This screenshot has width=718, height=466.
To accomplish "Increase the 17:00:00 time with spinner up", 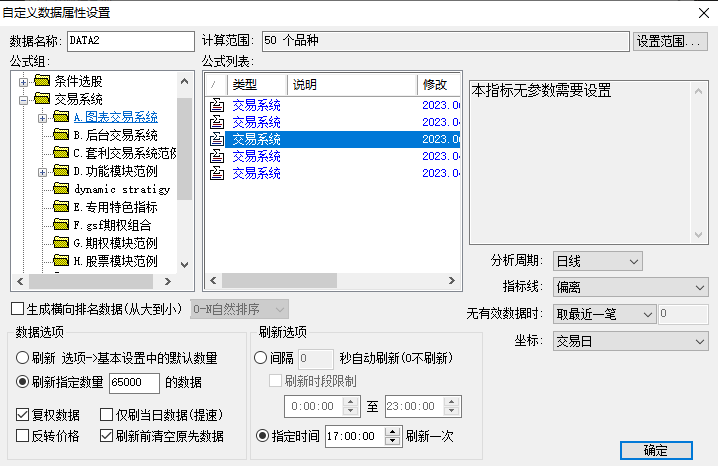I will point(392,432).
